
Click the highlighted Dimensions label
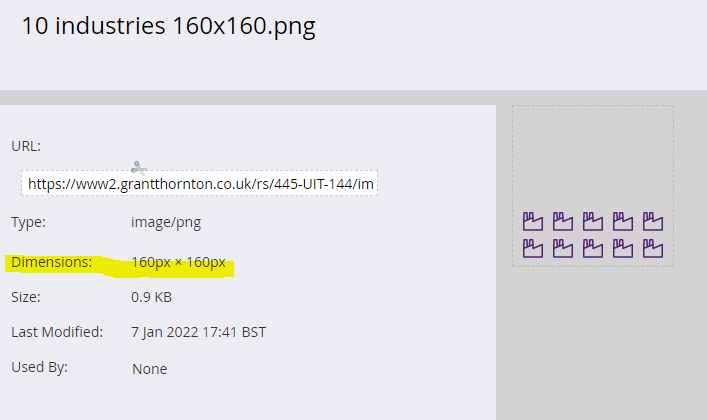tap(51, 263)
